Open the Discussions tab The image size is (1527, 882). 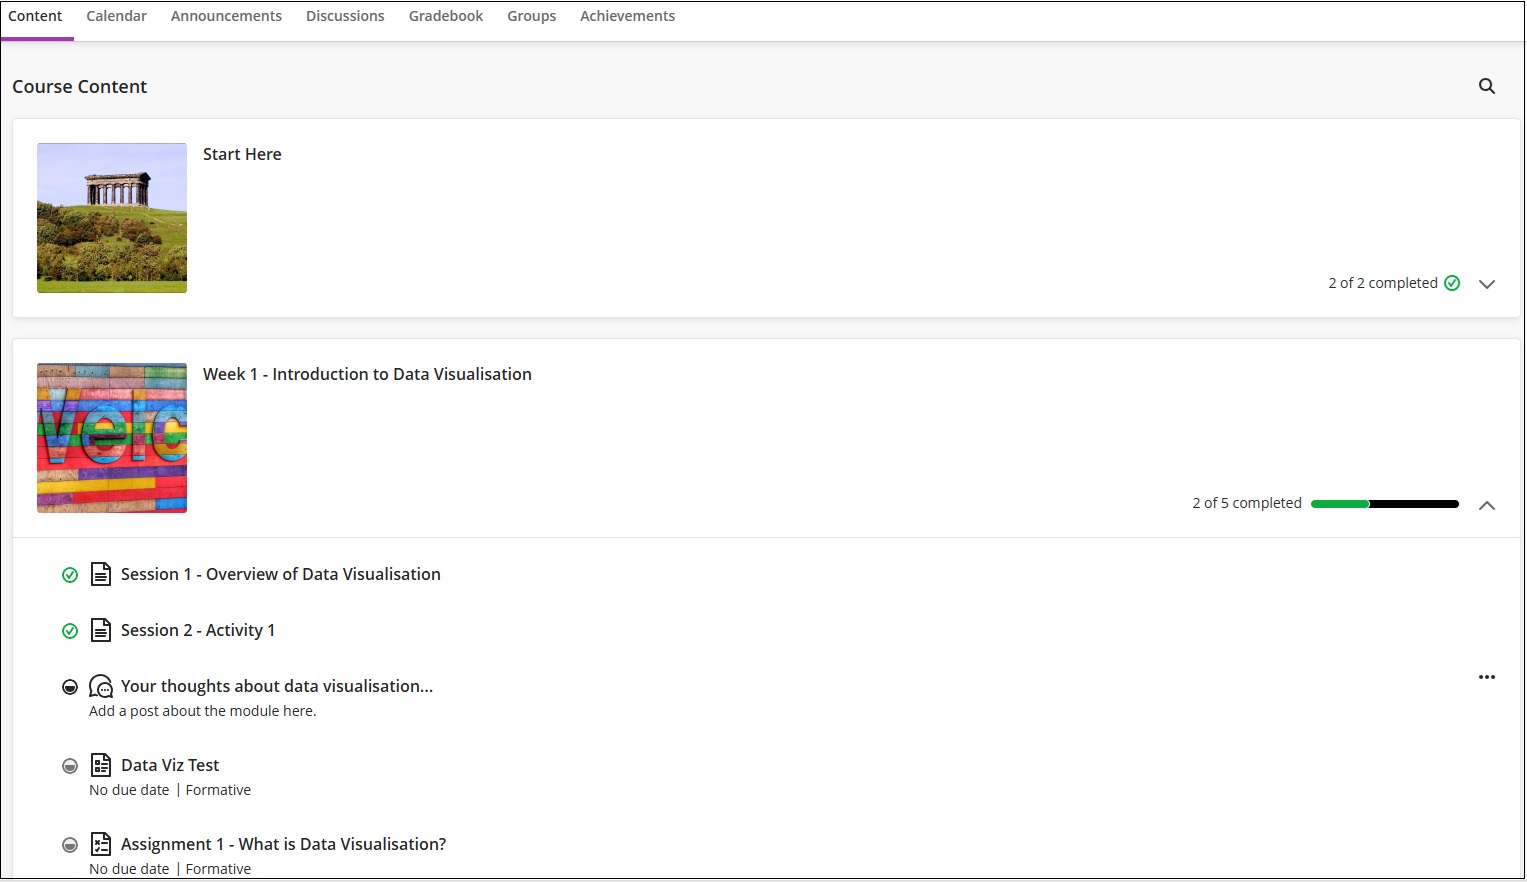tap(345, 15)
